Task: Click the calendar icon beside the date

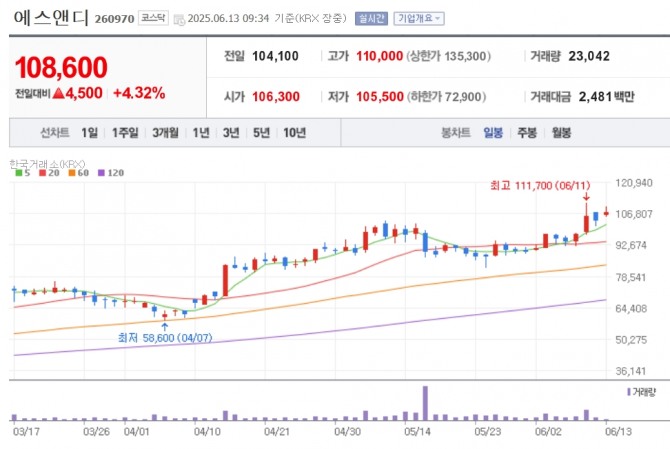Action: coord(179,19)
